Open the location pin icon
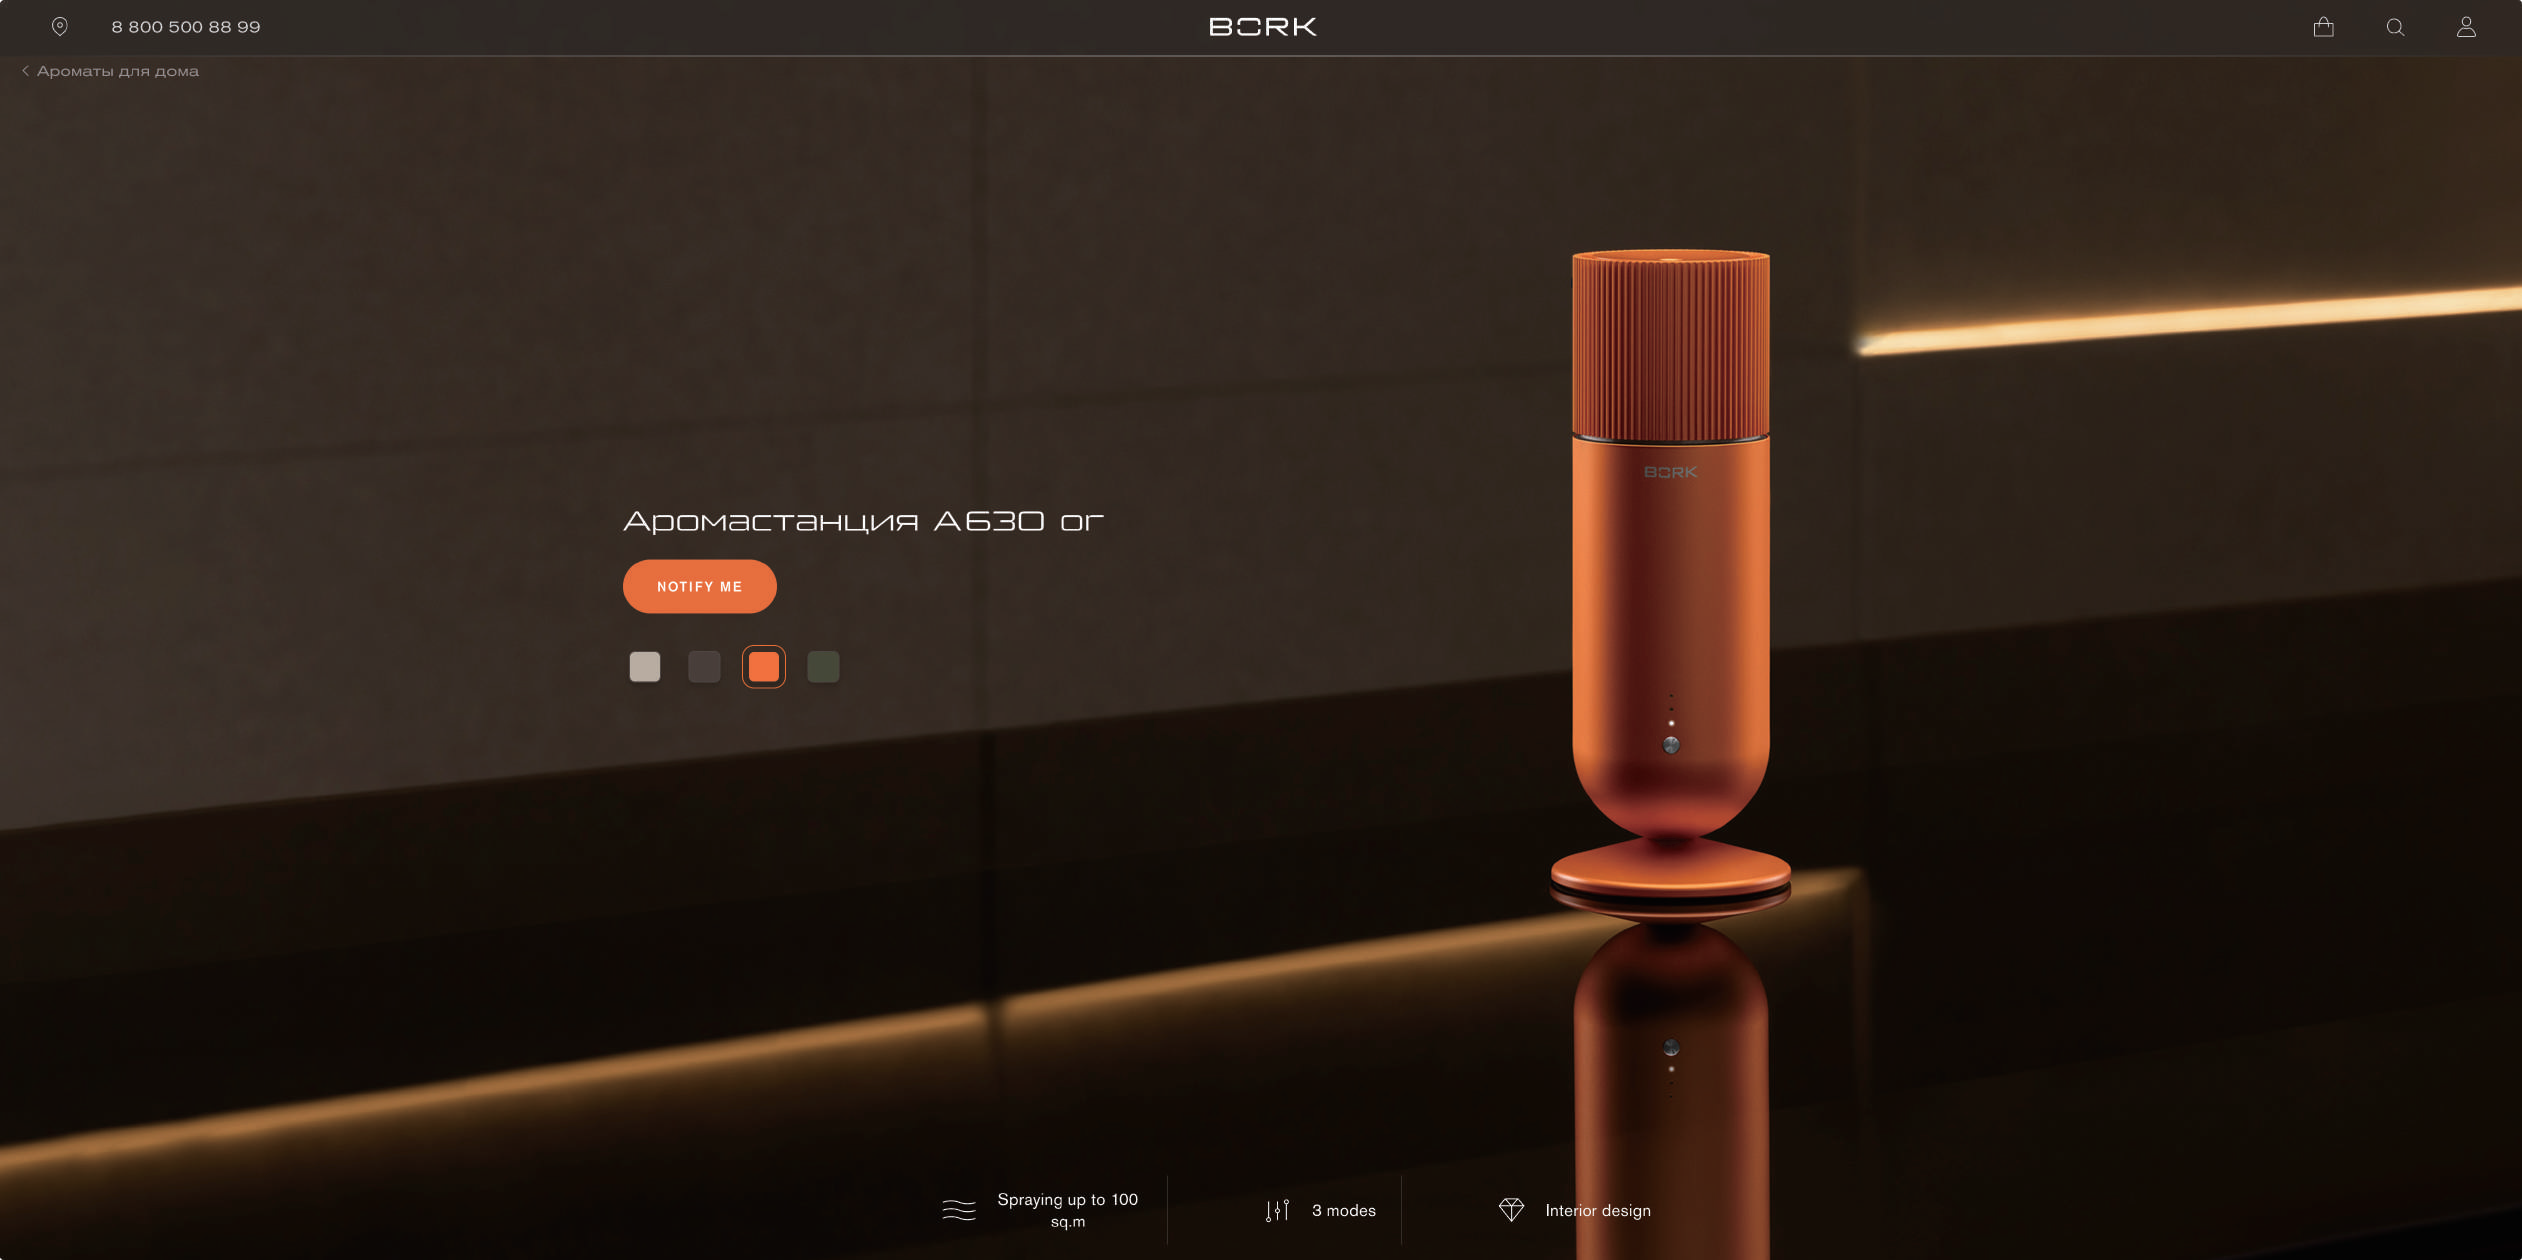 coord(60,27)
